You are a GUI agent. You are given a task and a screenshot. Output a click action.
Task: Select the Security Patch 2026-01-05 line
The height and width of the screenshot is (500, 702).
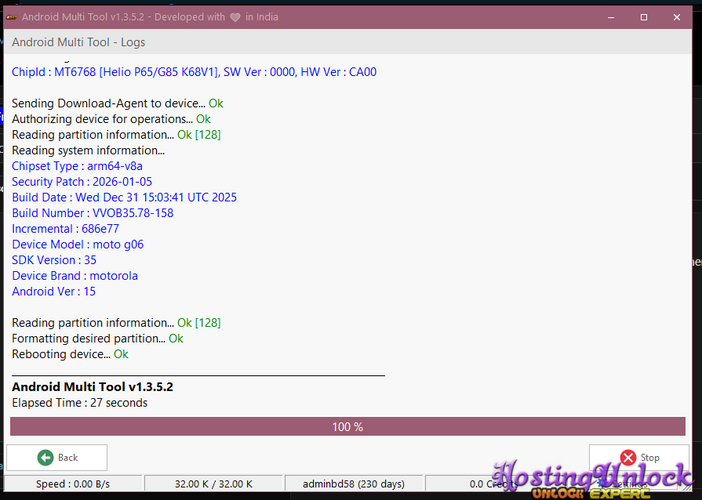[x=82, y=182]
